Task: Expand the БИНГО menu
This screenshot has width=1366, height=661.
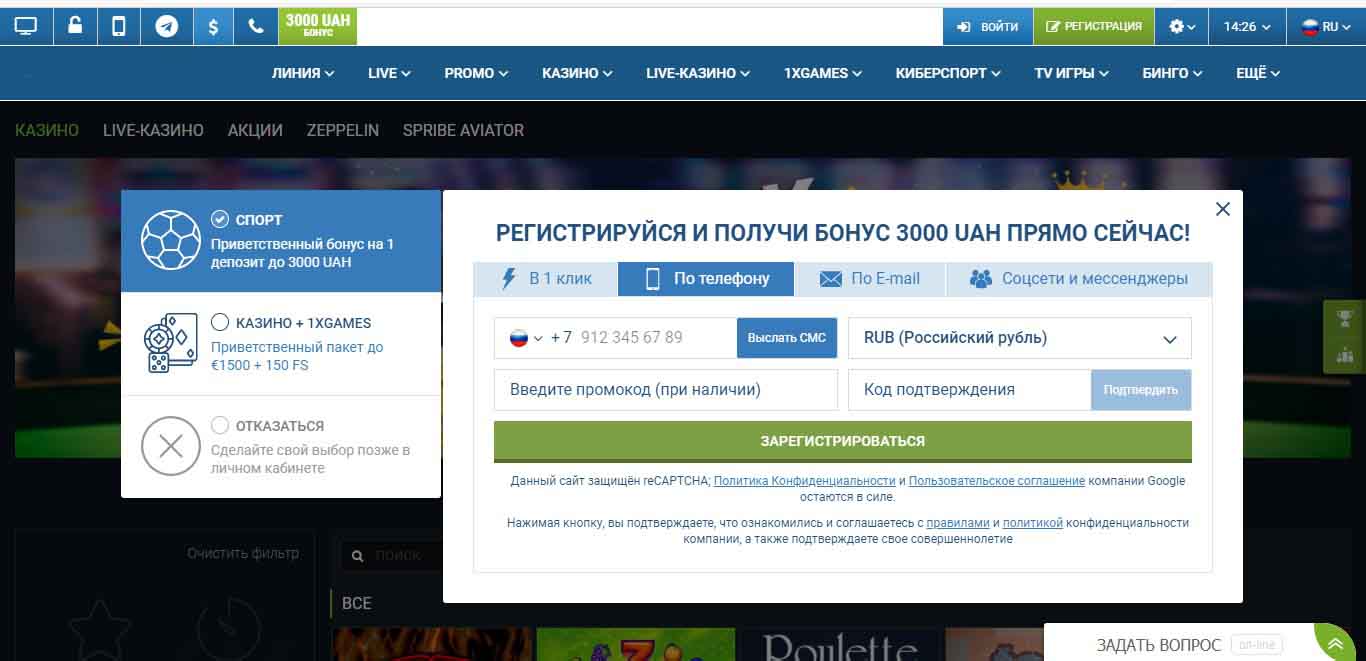Action: pyautogui.click(x=1172, y=73)
